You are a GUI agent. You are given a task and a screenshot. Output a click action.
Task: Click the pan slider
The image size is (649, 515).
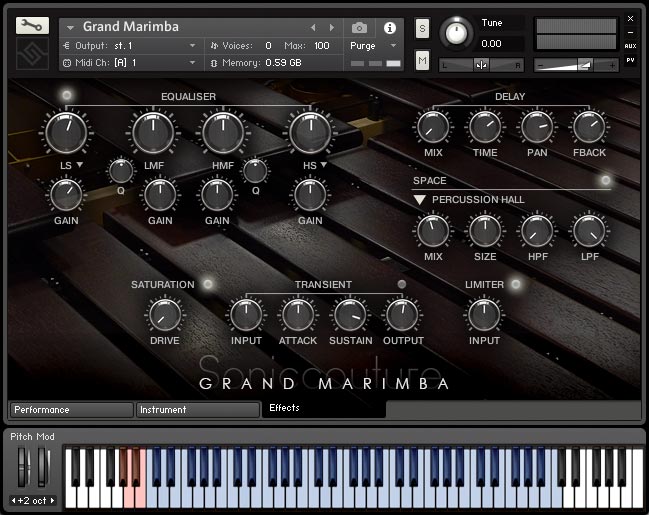coord(481,65)
